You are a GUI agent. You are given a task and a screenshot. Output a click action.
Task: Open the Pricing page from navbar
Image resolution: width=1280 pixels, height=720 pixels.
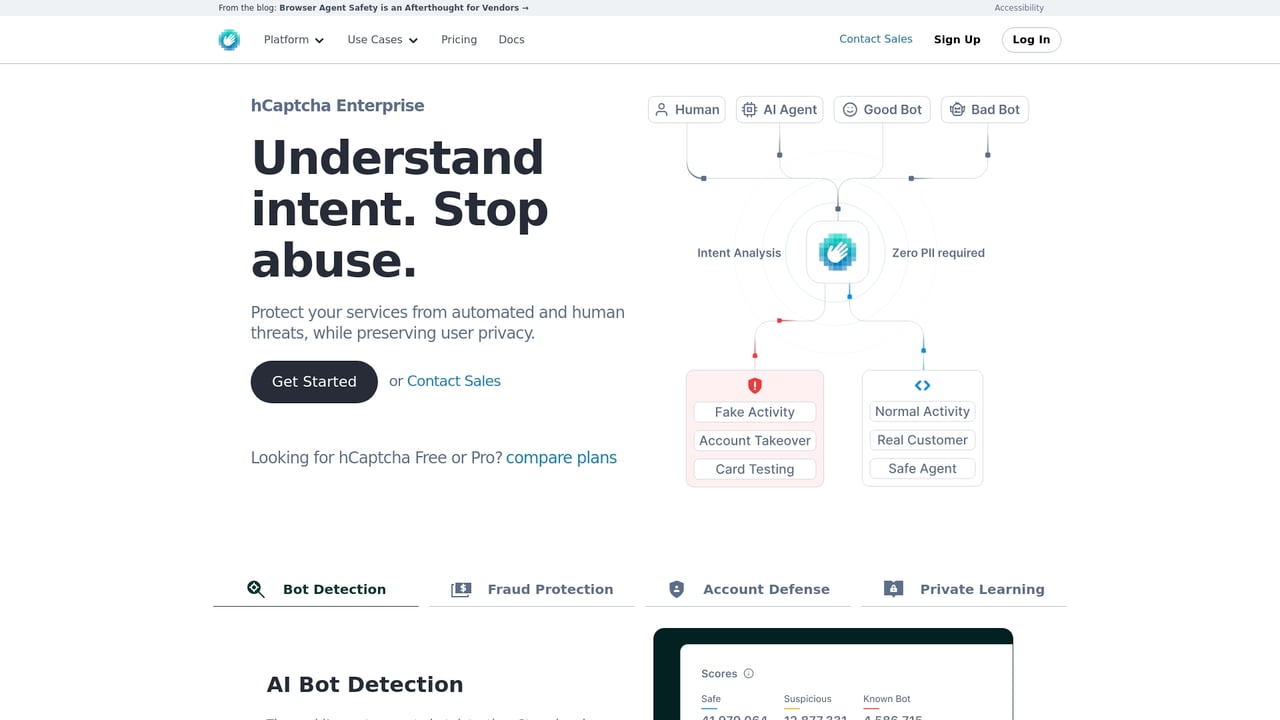[x=459, y=40]
